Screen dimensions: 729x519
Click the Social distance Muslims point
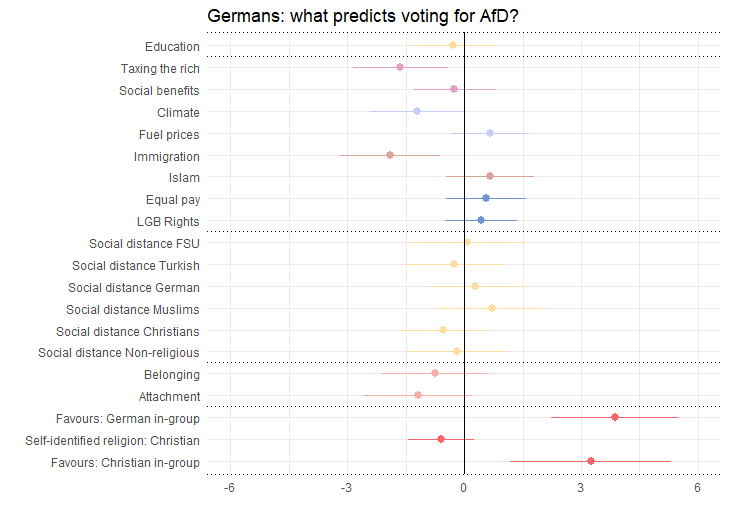click(x=492, y=308)
